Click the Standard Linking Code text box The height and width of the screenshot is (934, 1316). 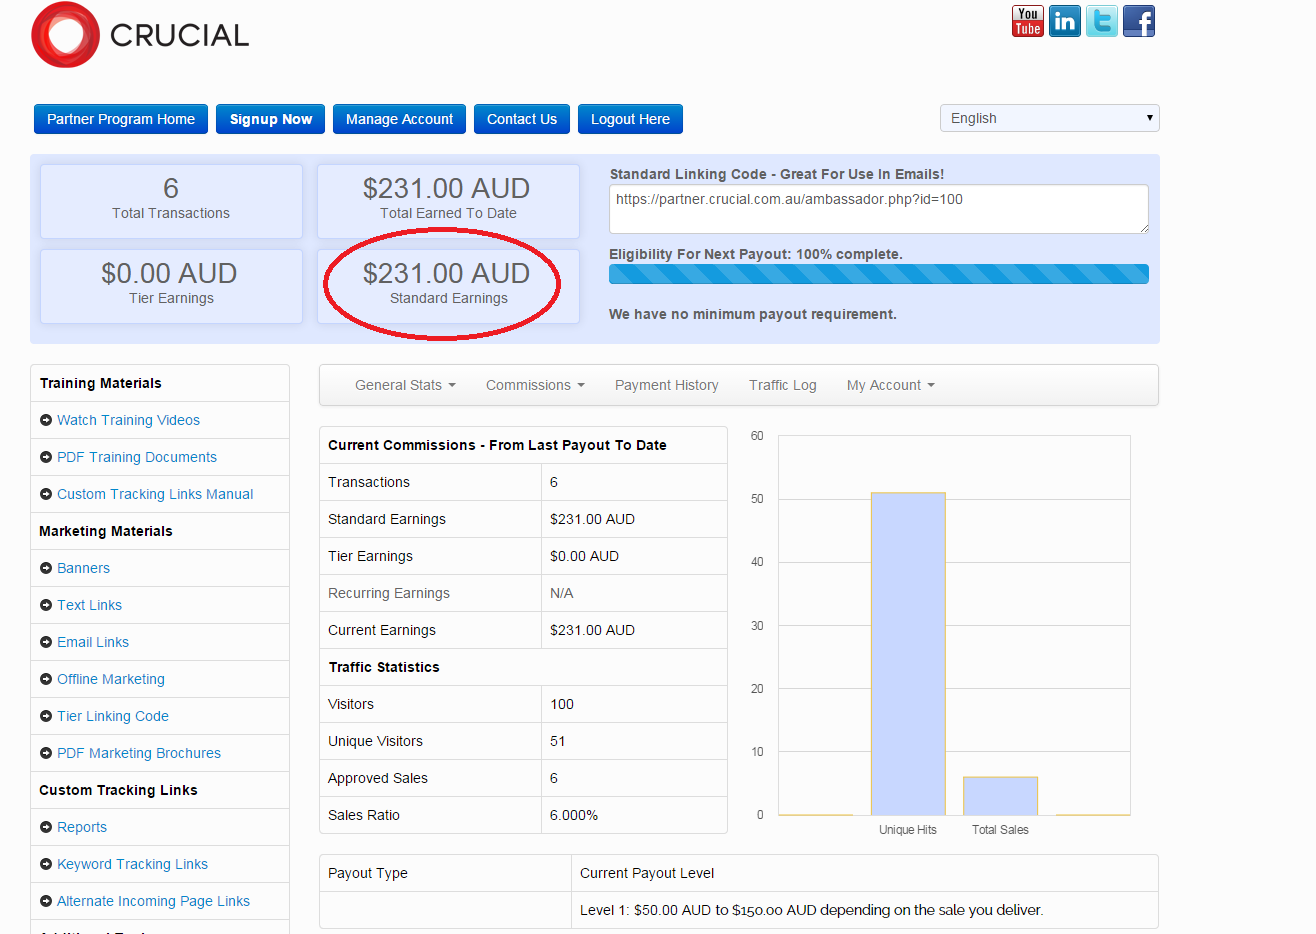point(878,209)
